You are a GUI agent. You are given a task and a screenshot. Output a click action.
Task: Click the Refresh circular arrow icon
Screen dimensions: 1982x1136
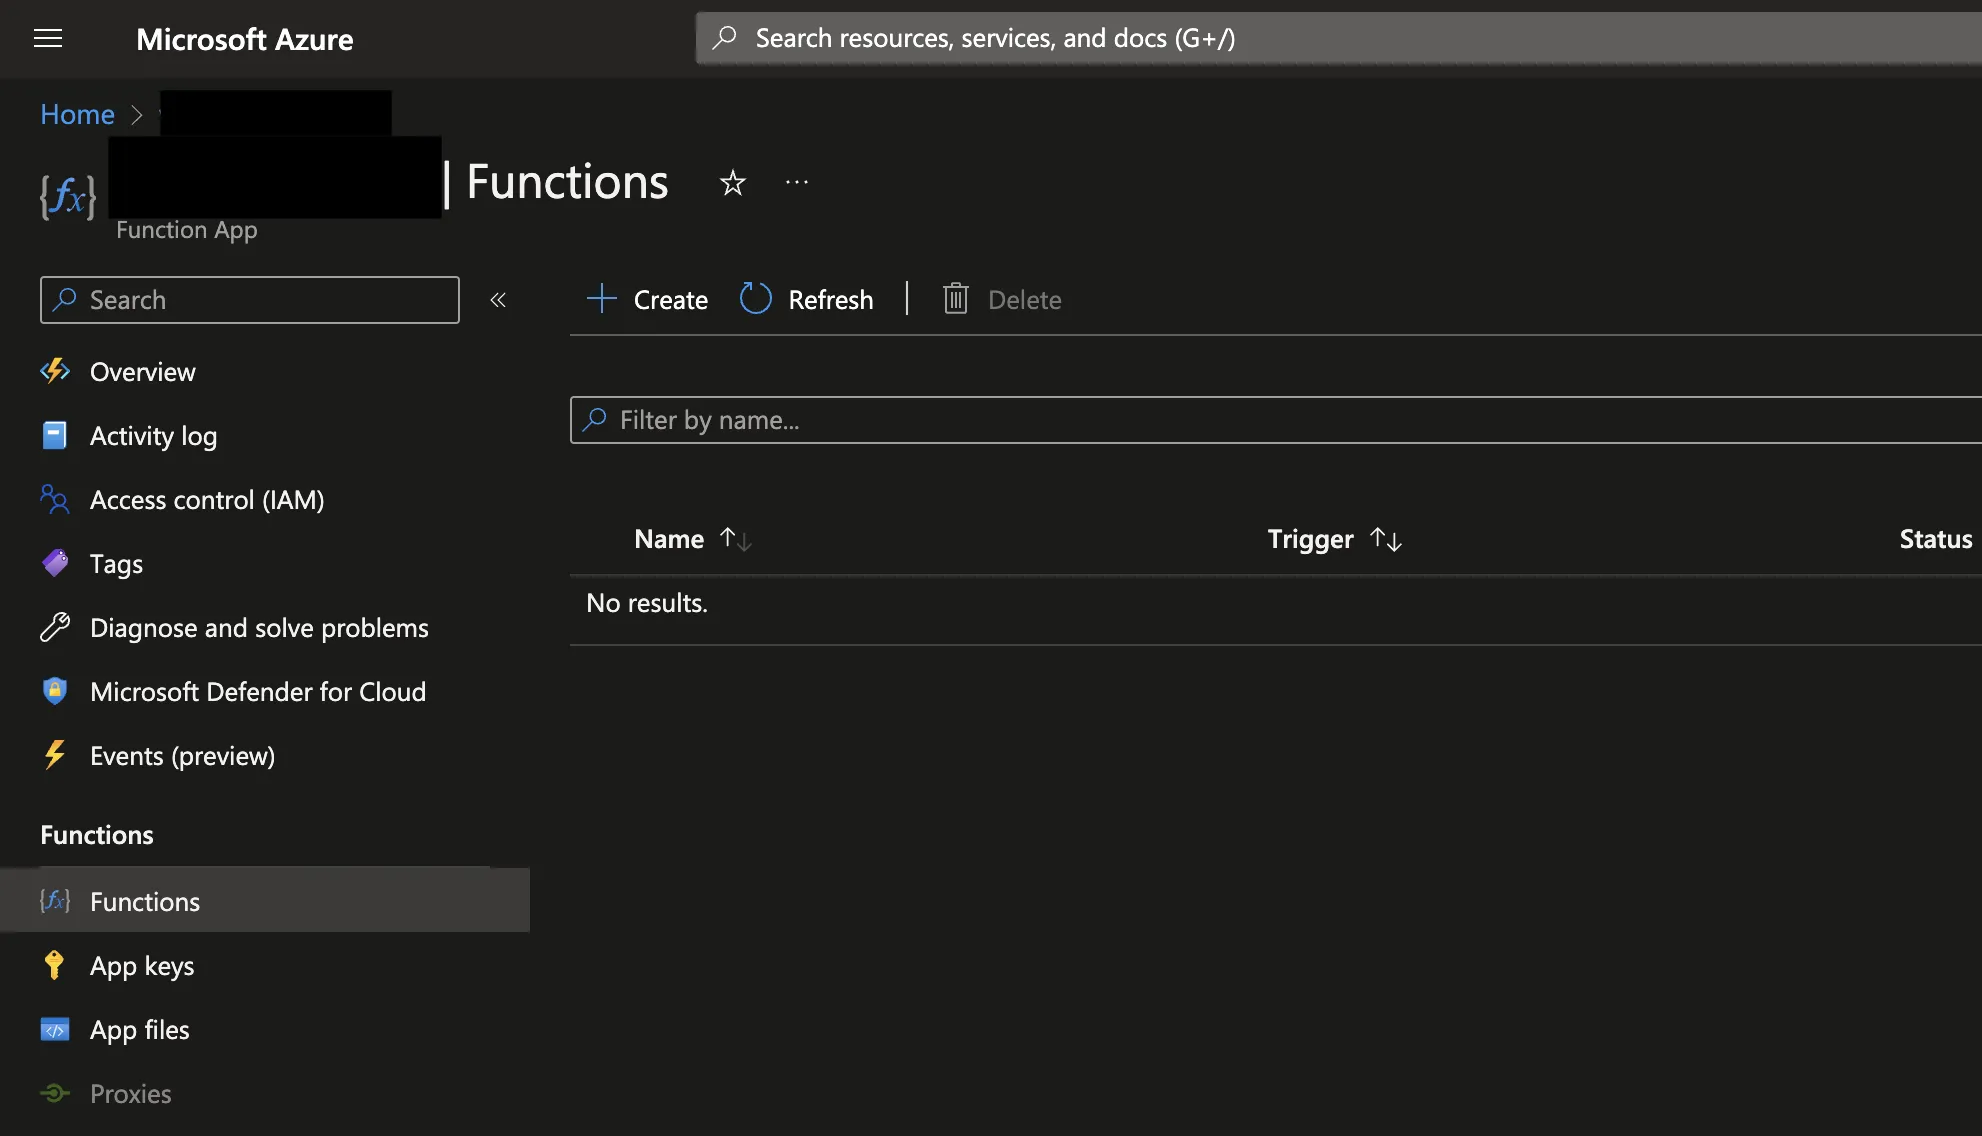(756, 299)
